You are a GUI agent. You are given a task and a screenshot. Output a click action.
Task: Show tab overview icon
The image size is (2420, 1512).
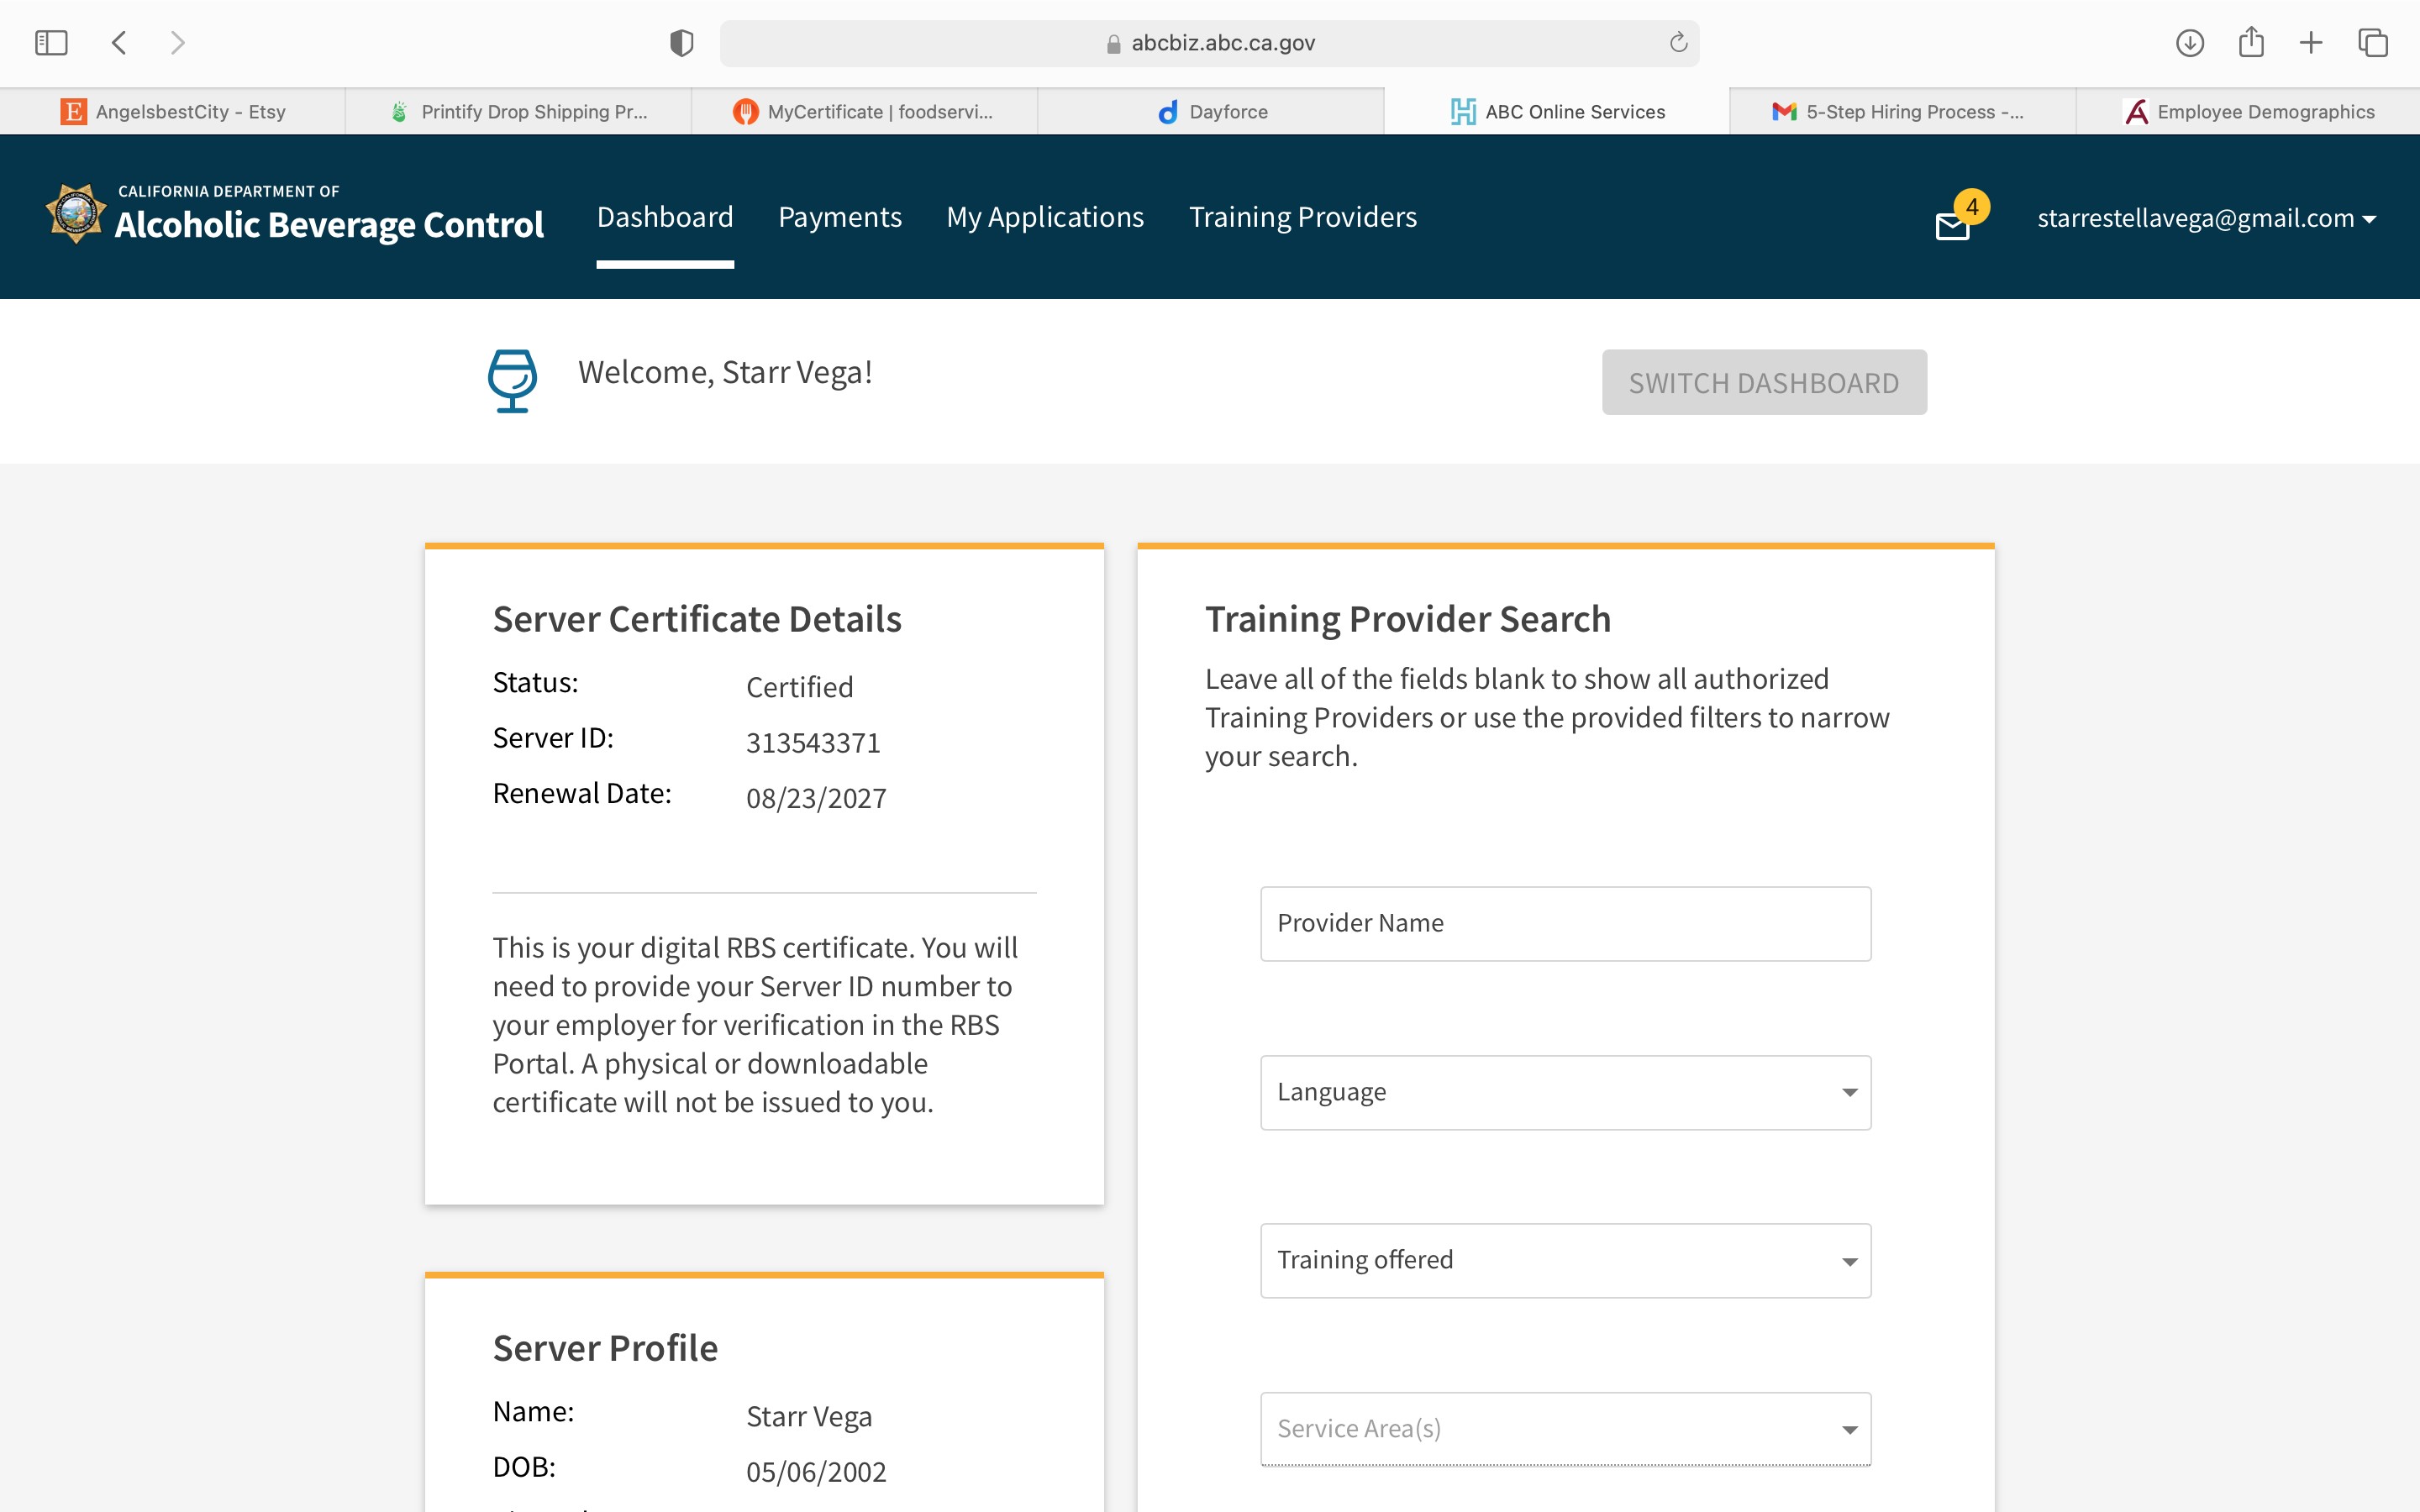click(x=2372, y=43)
